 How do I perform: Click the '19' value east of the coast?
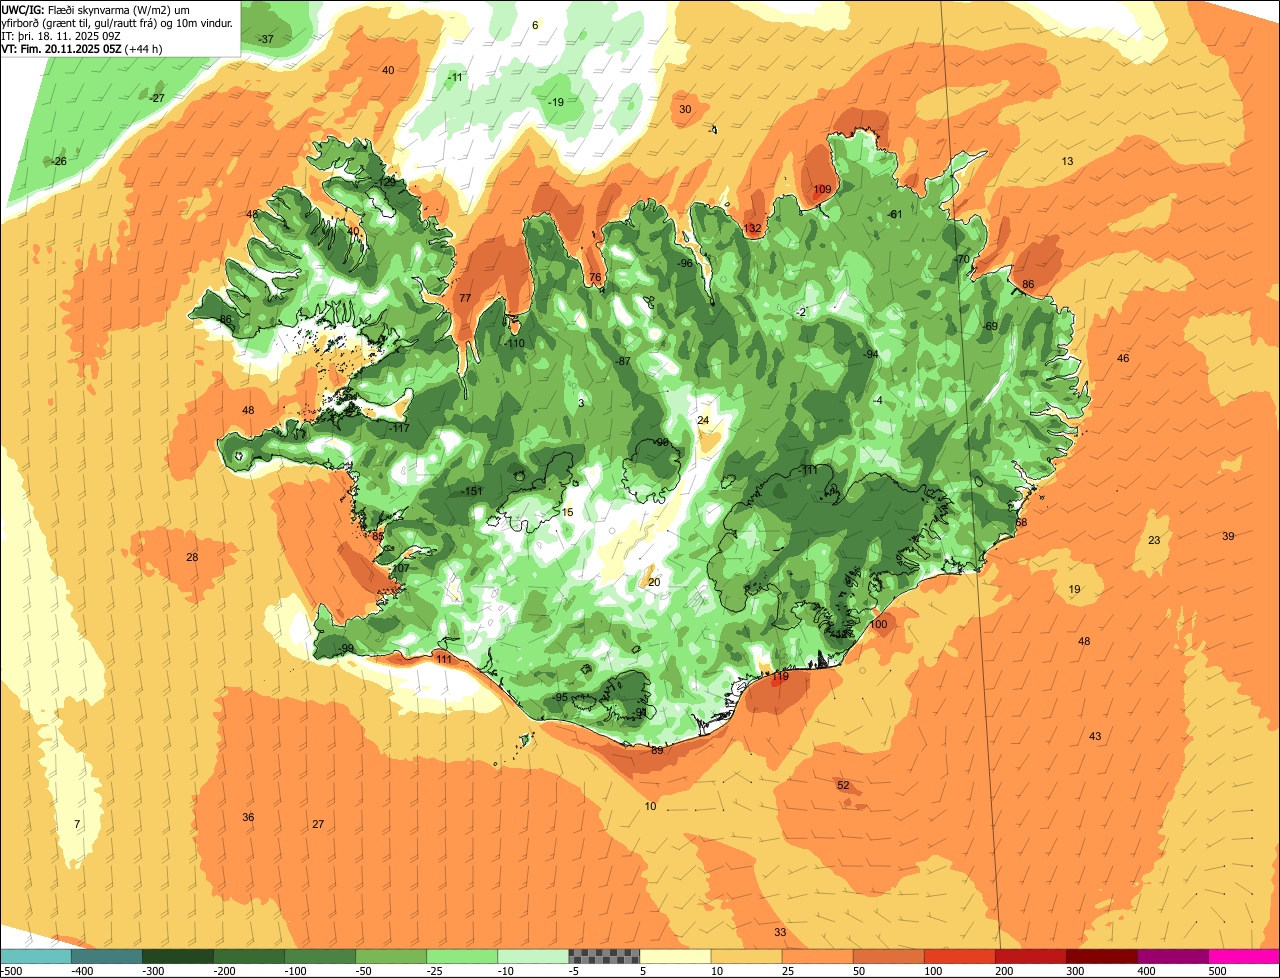[1075, 590]
